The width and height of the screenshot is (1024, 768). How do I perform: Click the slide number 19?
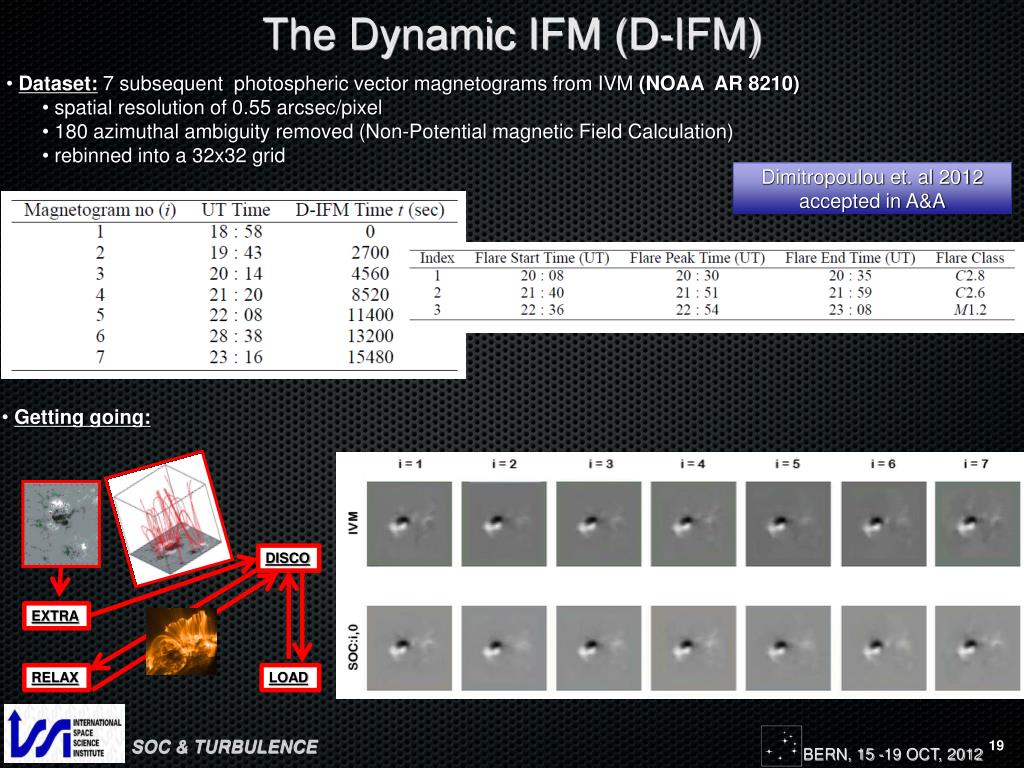click(x=997, y=746)
